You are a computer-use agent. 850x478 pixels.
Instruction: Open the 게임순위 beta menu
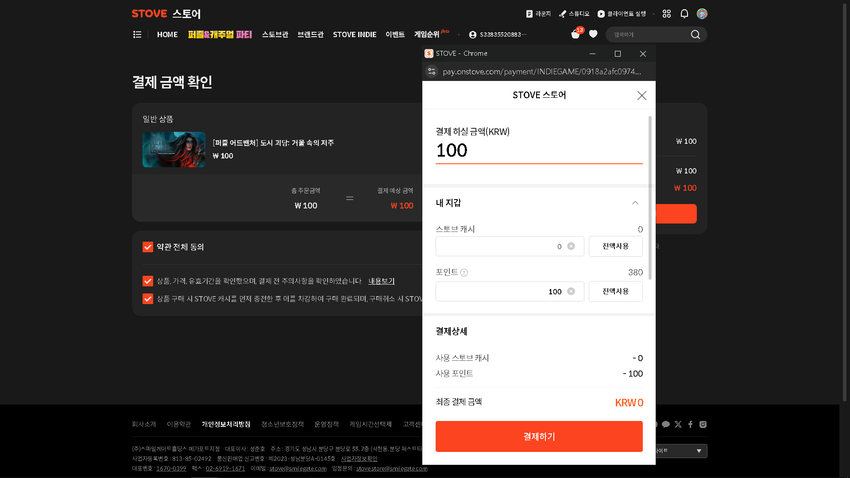(x=432, y=34)
